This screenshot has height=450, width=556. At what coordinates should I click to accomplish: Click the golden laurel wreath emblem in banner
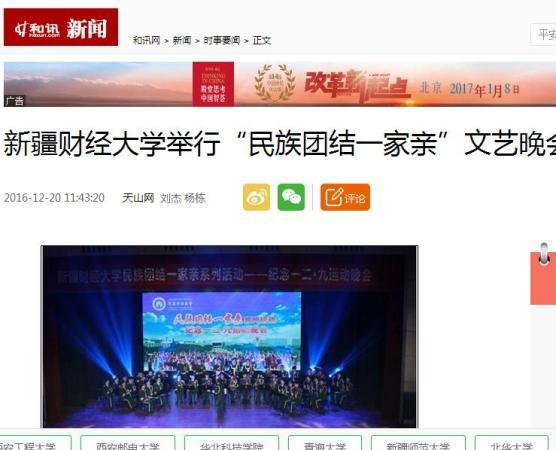[275, 83]
